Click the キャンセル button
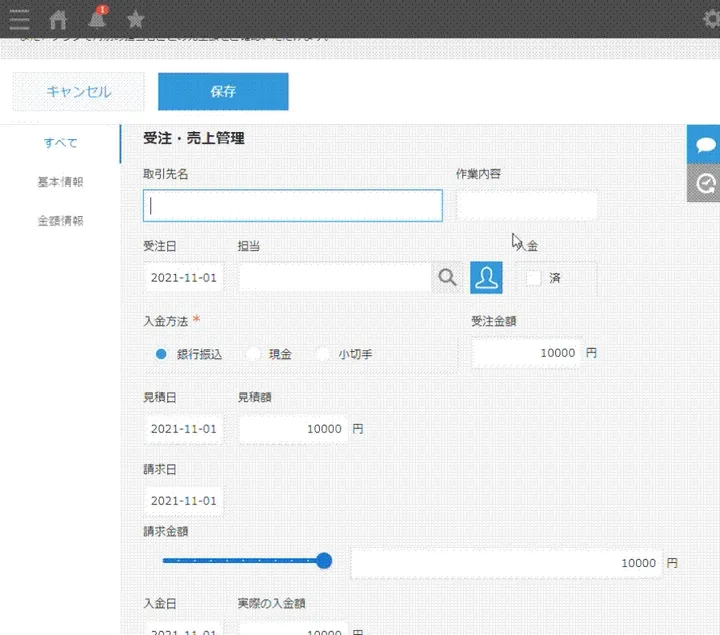 (x=79, y=91)
